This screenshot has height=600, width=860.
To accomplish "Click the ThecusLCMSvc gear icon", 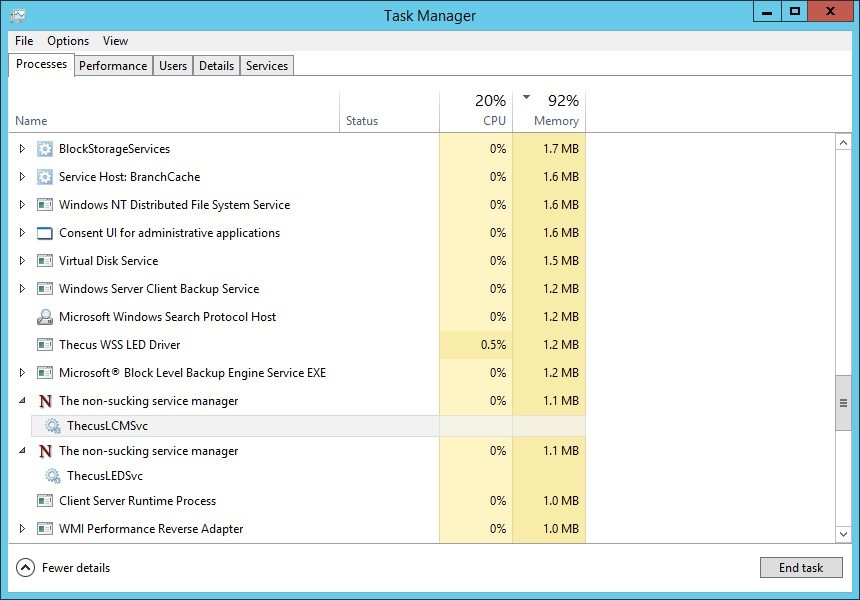I will point(53,426).
